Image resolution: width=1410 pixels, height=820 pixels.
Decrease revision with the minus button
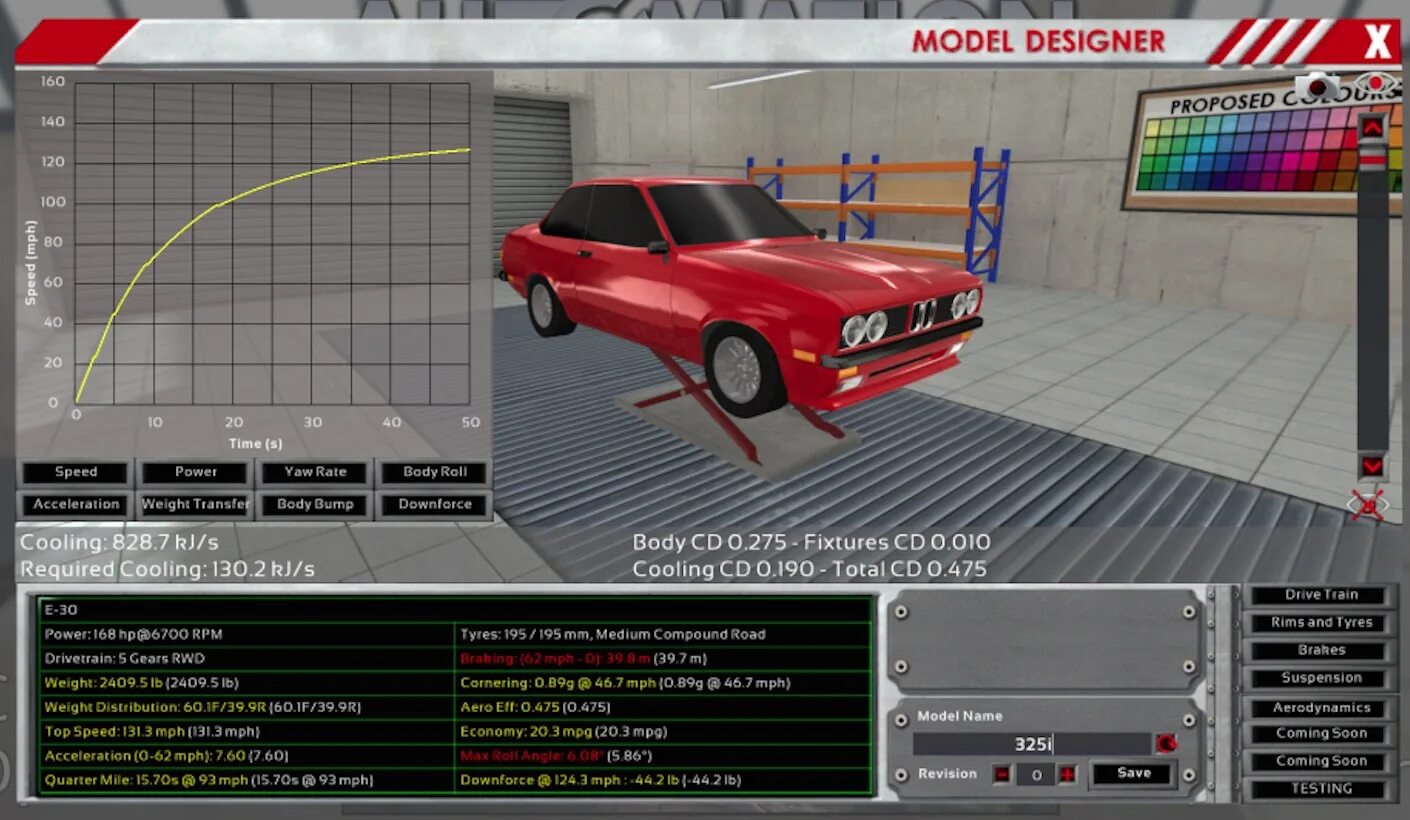(1002, 774)
